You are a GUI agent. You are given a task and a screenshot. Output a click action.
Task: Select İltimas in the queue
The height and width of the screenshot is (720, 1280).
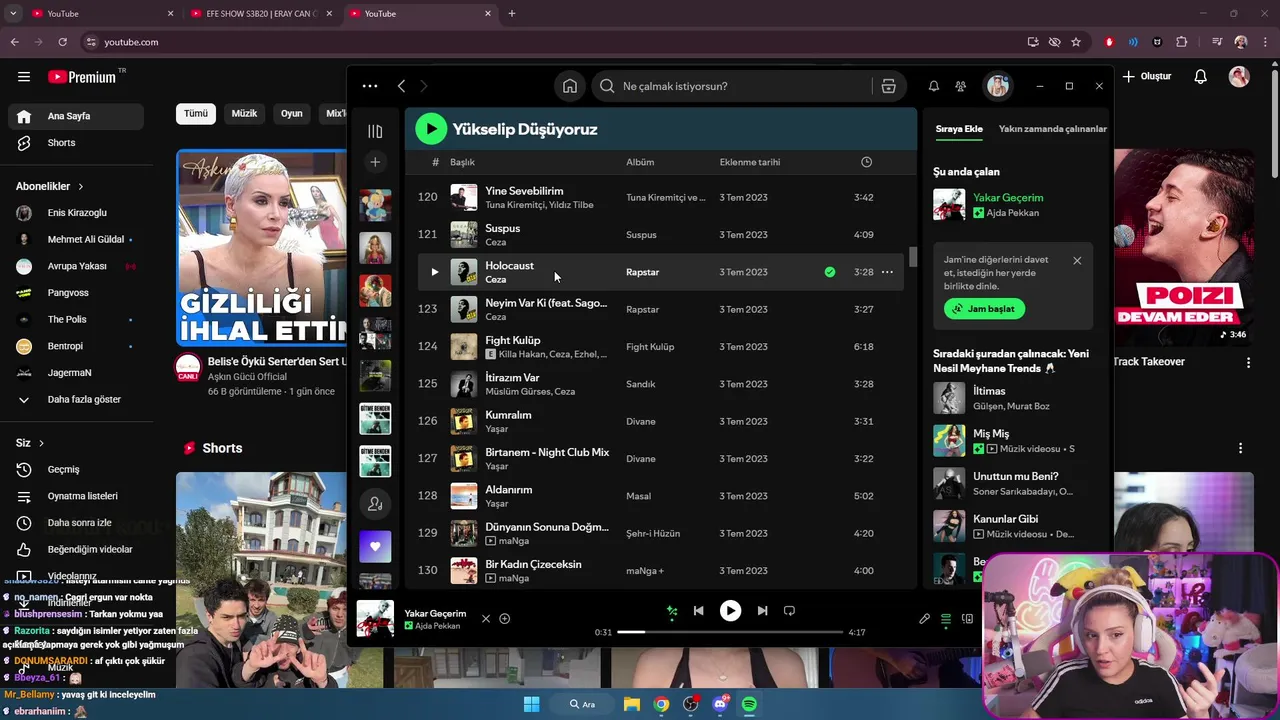coord(1011,398)
